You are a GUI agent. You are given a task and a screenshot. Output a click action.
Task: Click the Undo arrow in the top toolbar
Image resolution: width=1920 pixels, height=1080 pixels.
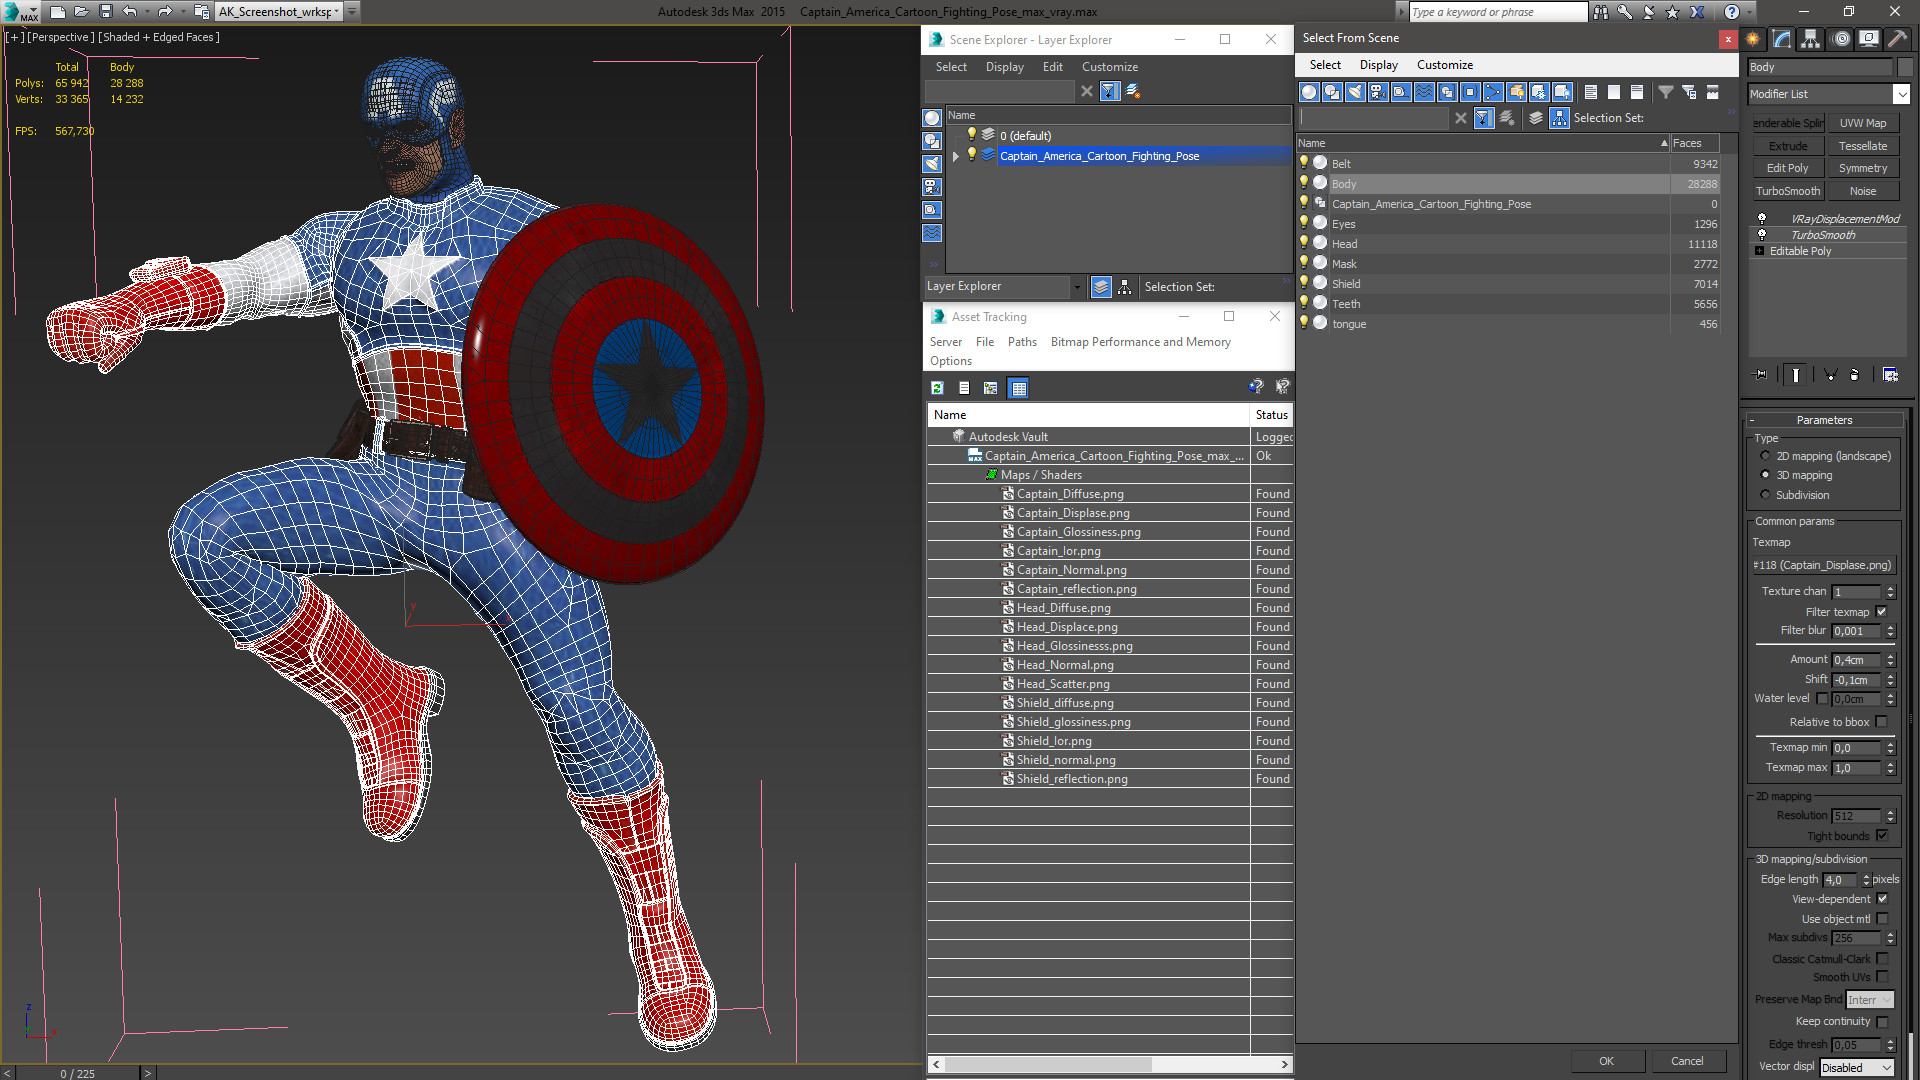coord(130,12)
